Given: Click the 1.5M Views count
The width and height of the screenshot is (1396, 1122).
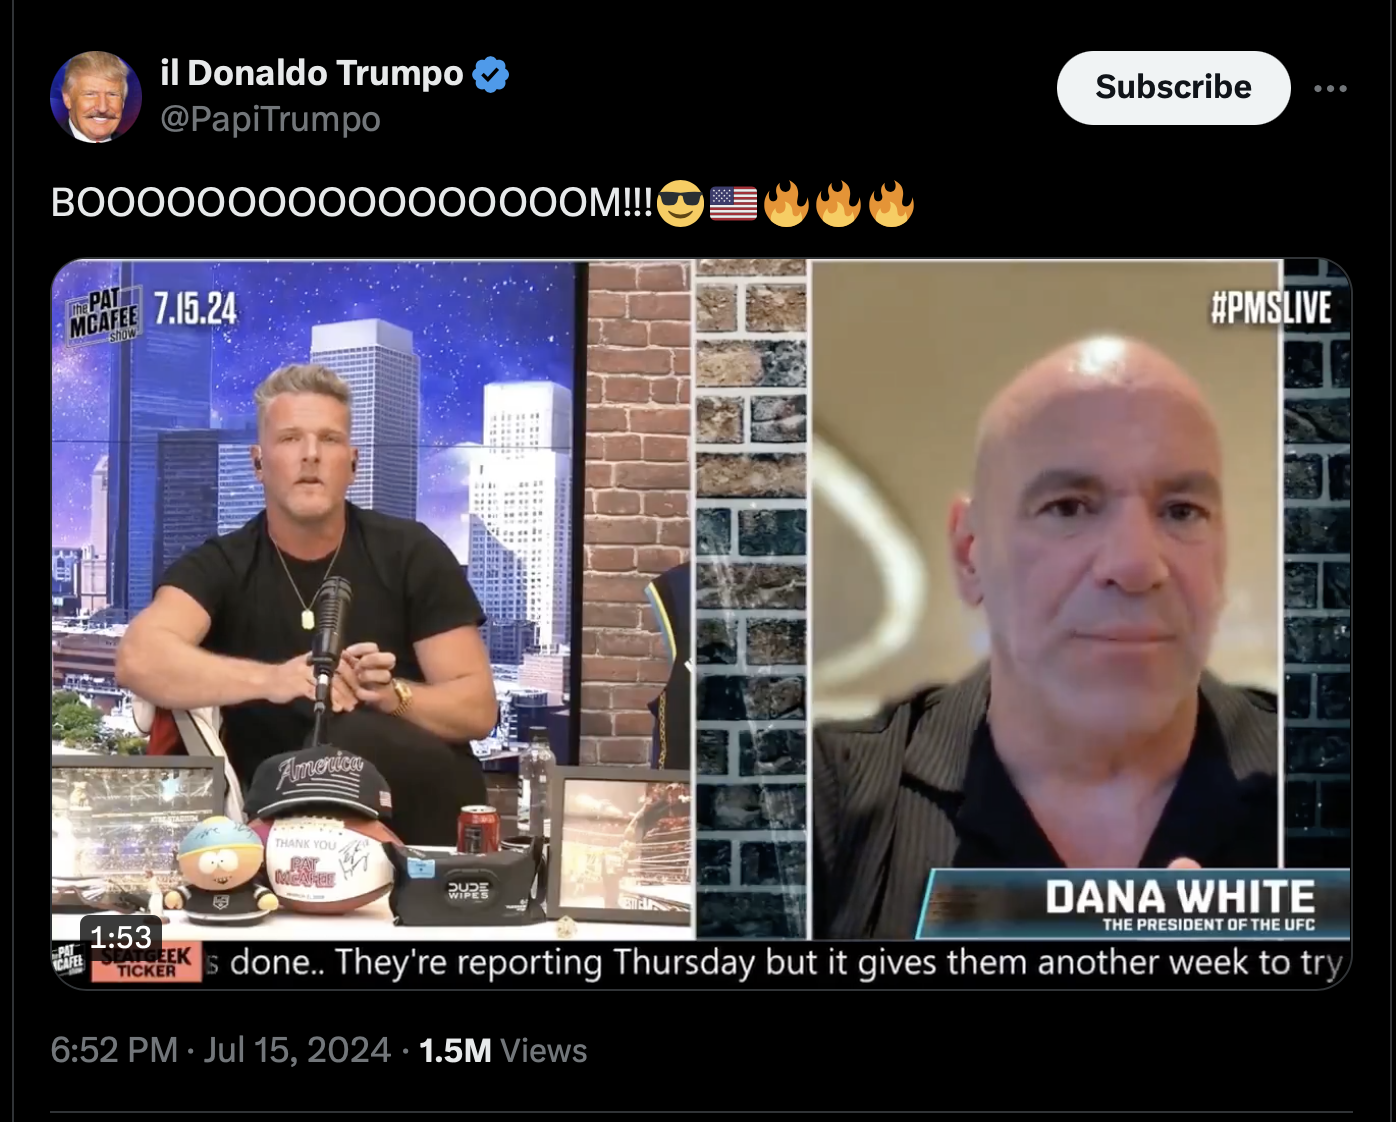Looking at the screenshot, I should [503, 1050].
